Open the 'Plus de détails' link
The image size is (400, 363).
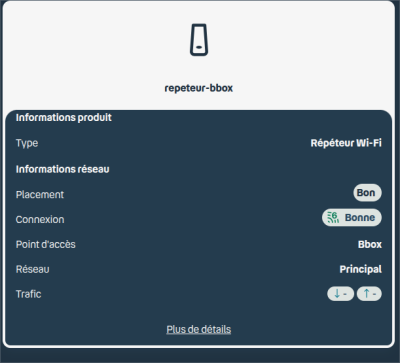tap(199, 329)
